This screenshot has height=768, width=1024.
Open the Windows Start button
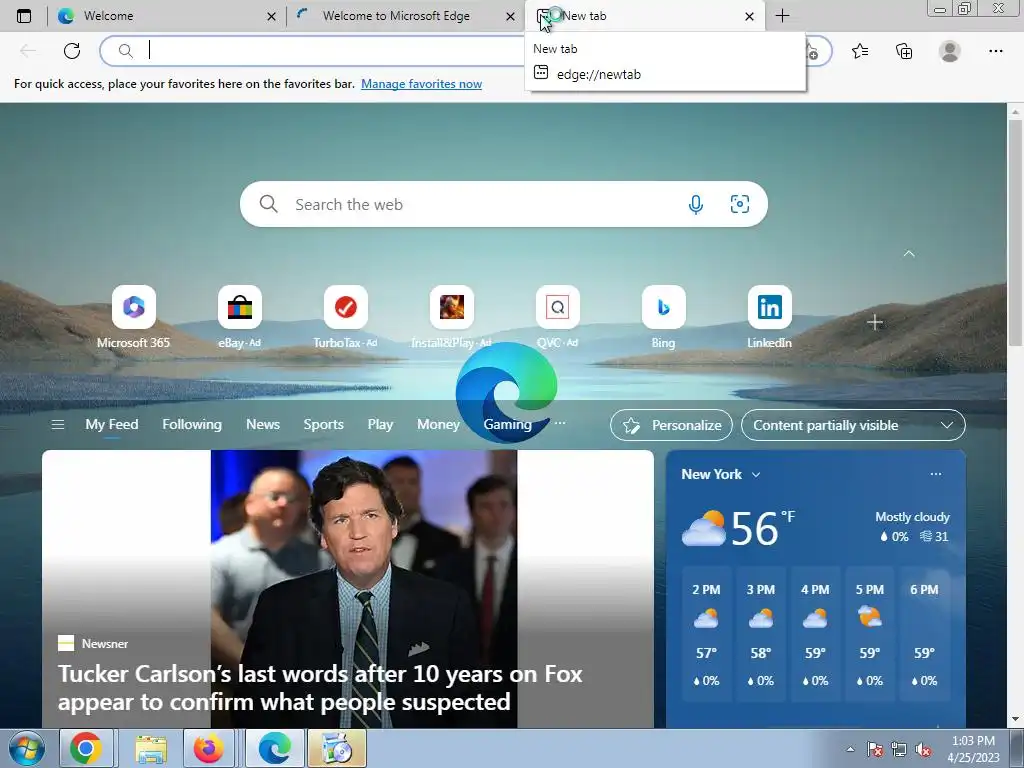click(x=27, y=748)
